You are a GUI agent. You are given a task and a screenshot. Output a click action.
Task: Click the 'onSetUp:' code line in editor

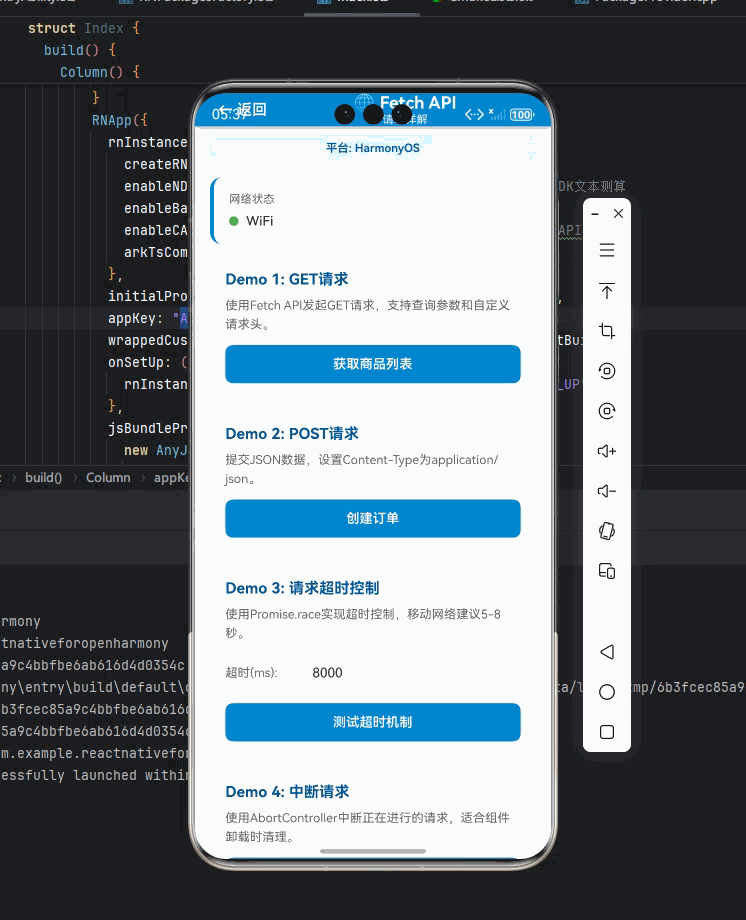click(x=147, y=363)
